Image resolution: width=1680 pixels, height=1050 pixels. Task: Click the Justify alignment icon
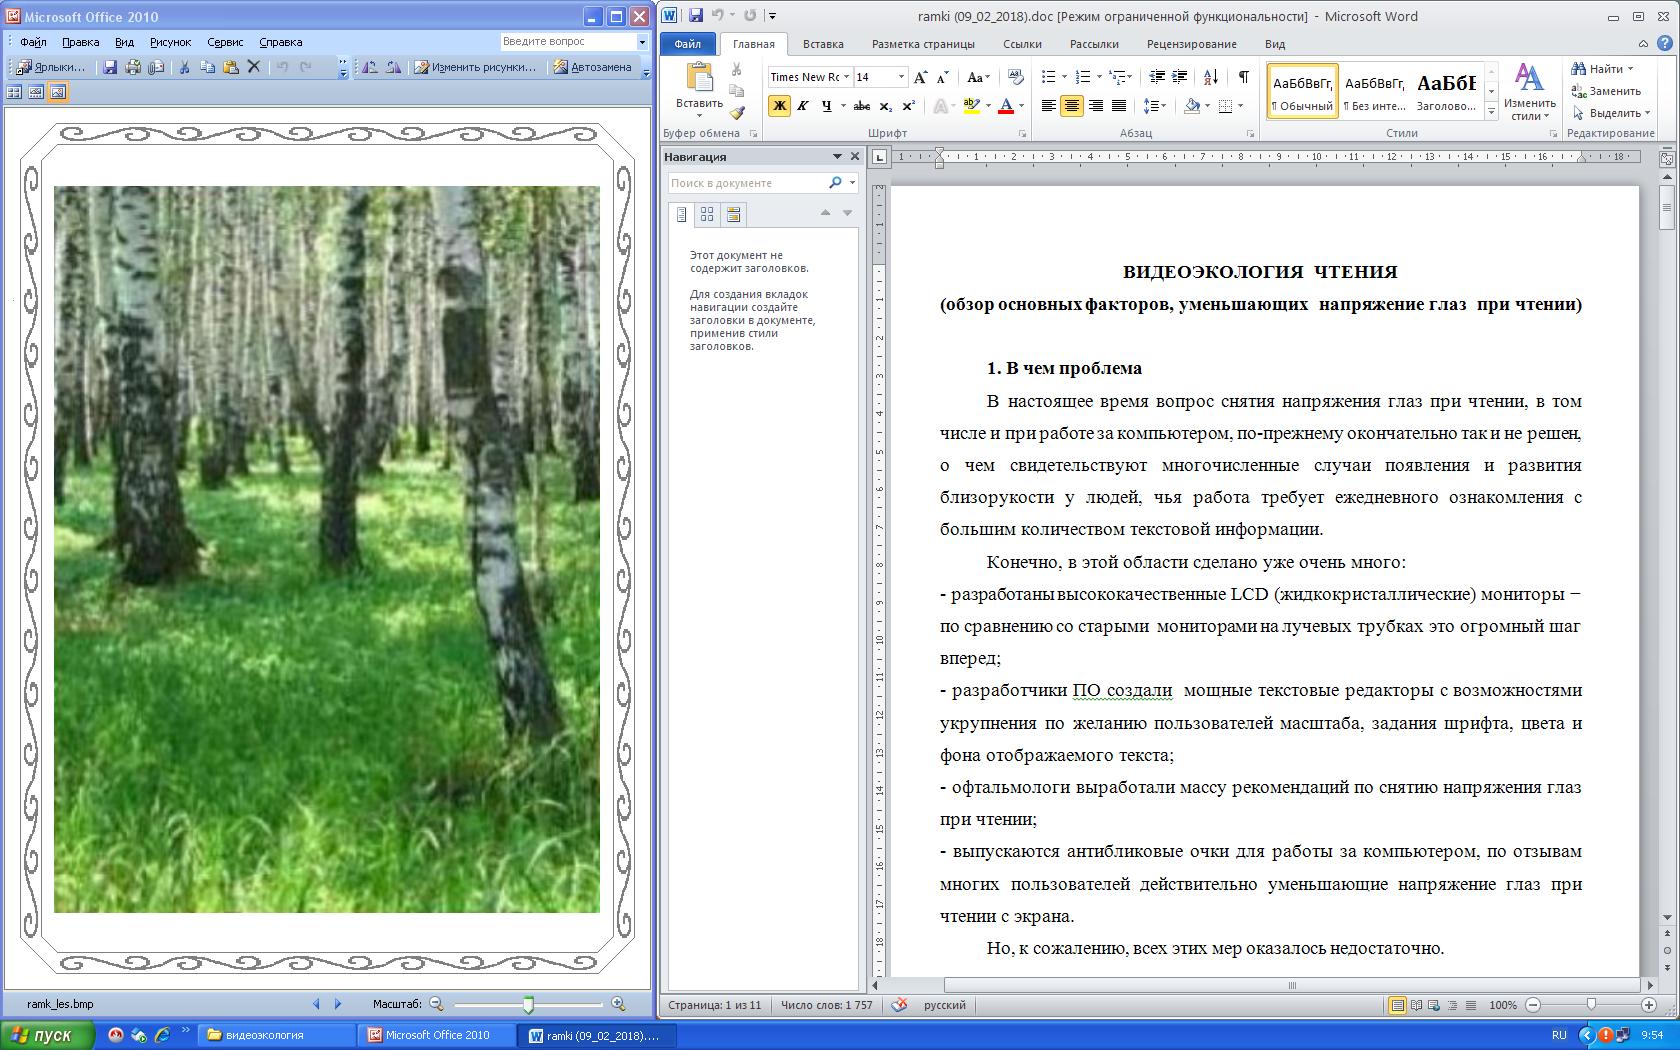point(1119,106)
